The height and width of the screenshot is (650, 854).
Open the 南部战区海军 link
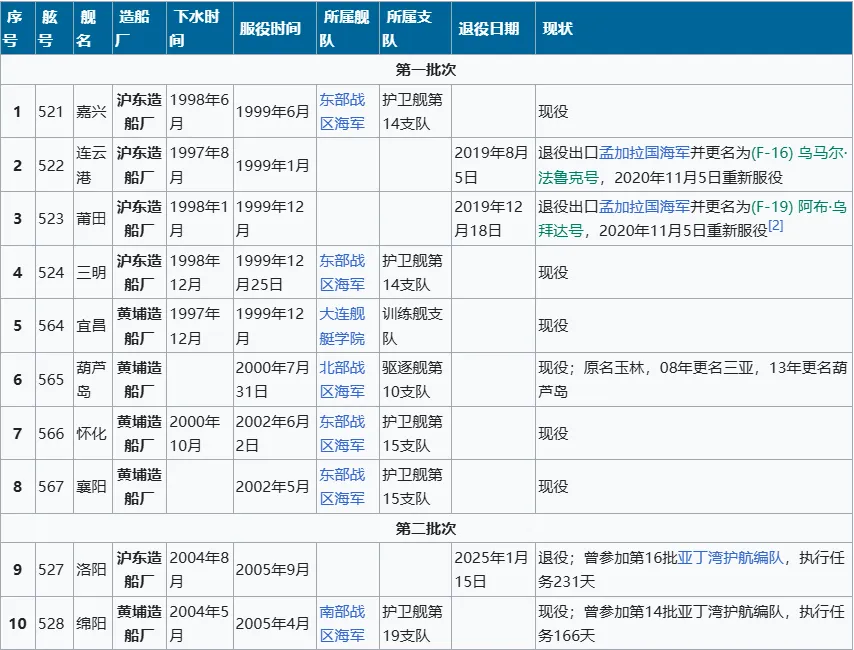click(342, 623)
